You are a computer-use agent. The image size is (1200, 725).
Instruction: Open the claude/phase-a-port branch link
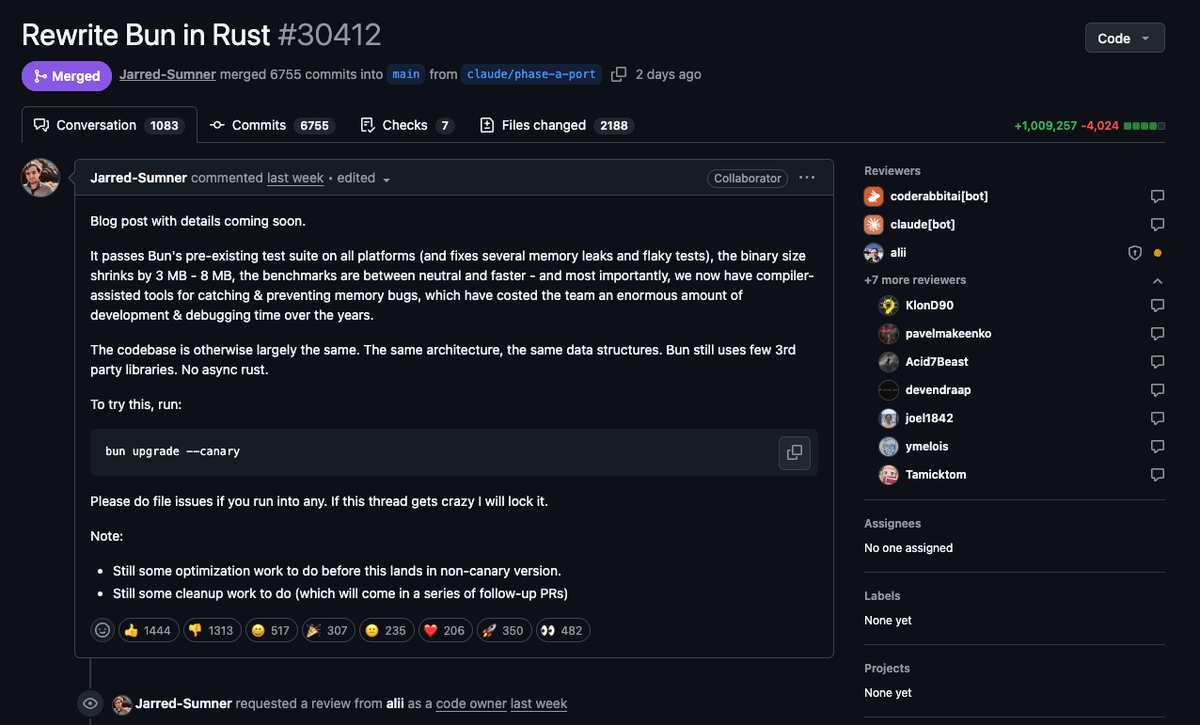point(532,74)
